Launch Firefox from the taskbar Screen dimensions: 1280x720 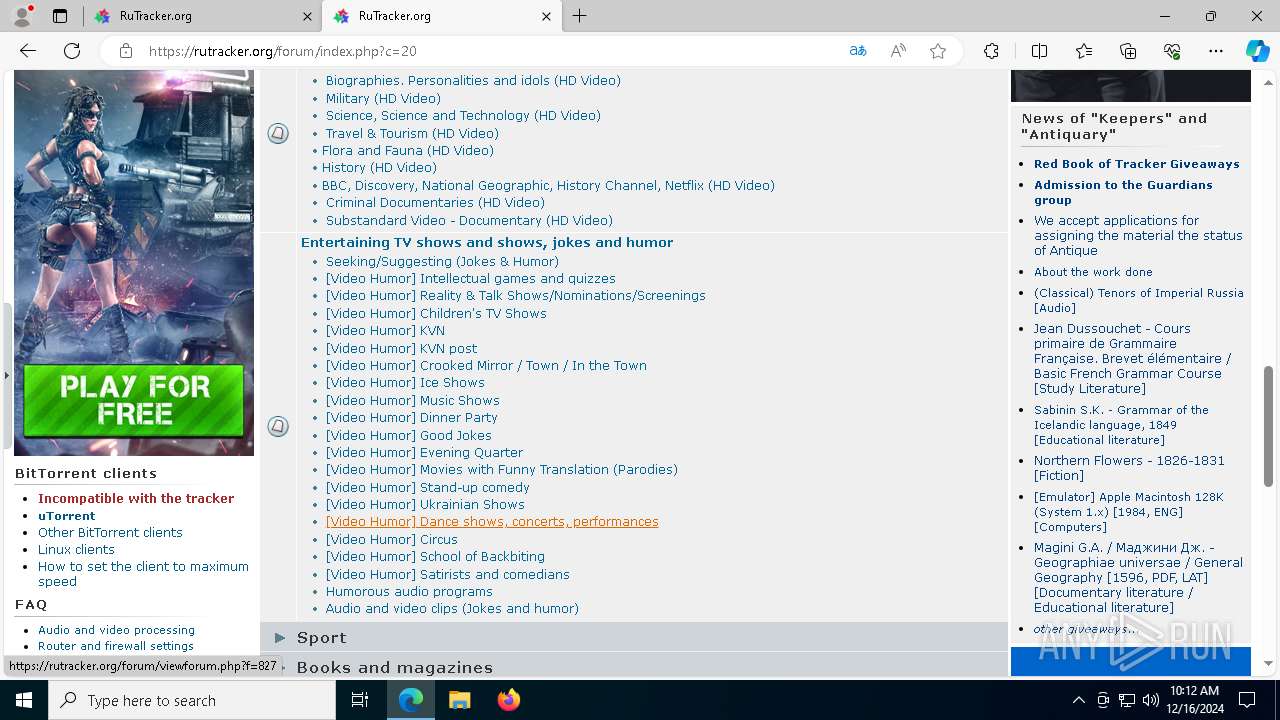509,700
